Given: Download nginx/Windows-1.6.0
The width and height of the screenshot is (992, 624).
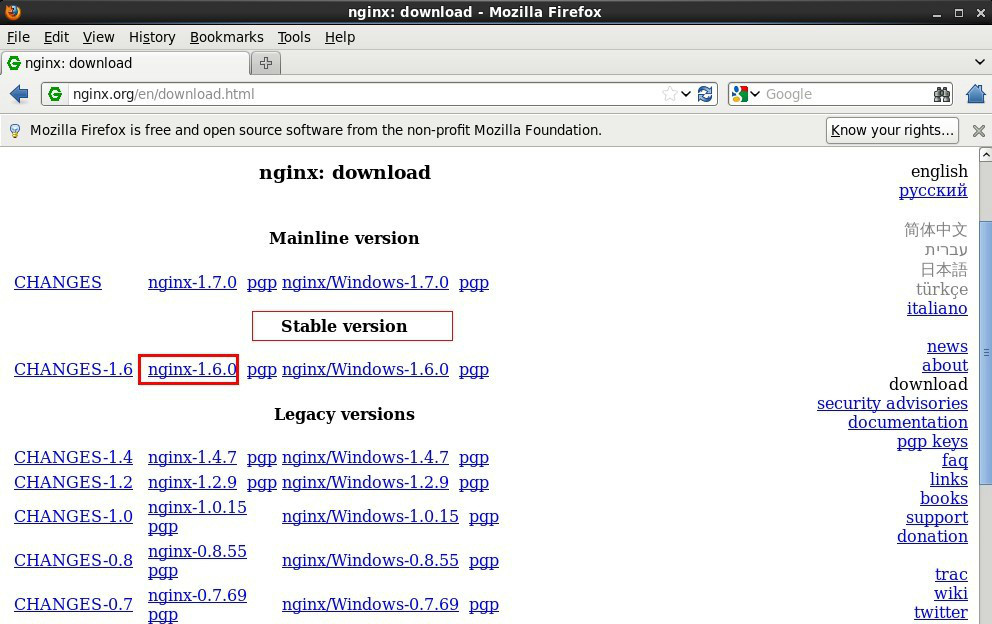Looking at the screenshot, I should (366, 369).
